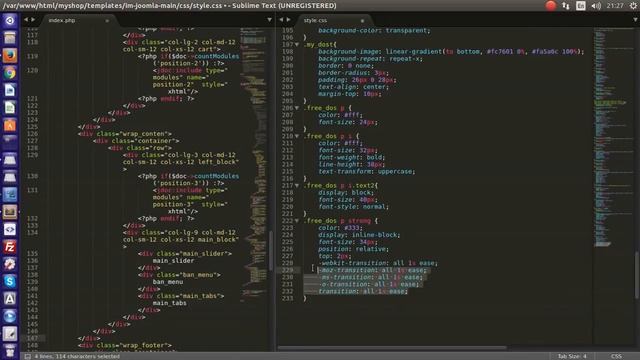
Task: Click the style.css horizontal scrollbar
Action: [392, 348]
